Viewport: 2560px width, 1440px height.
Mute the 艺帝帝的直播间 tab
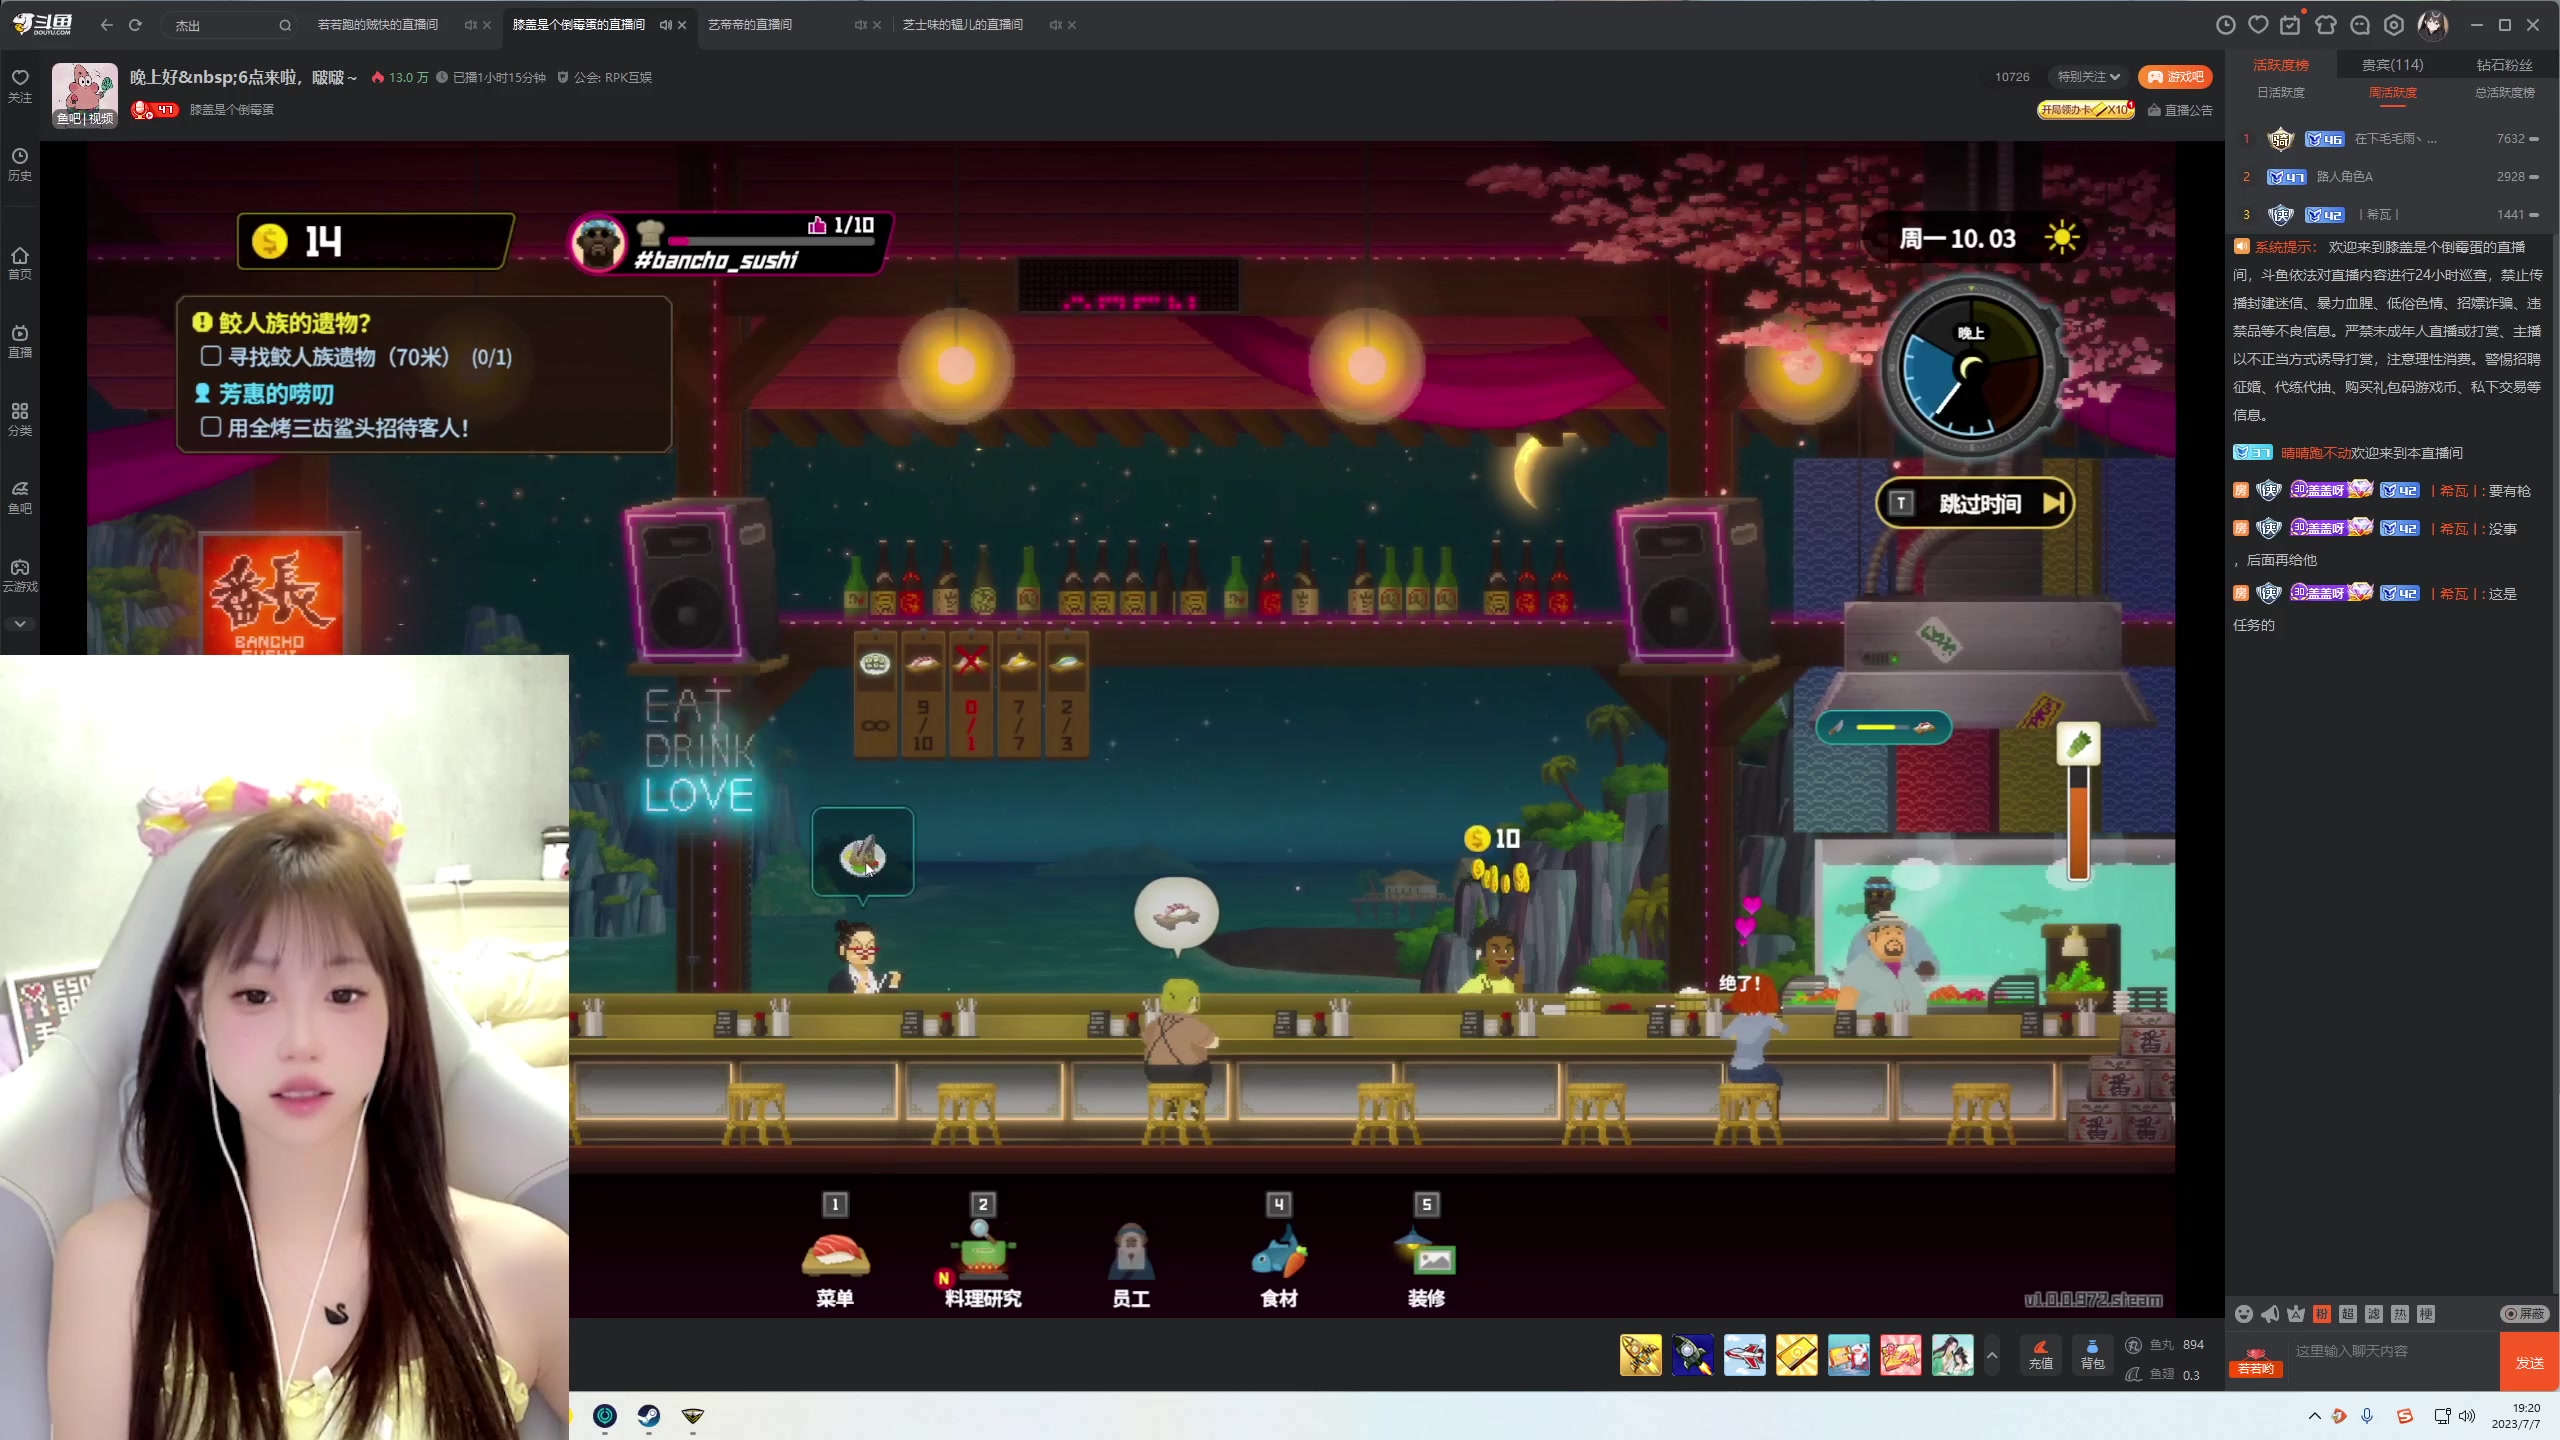point(860,25)
